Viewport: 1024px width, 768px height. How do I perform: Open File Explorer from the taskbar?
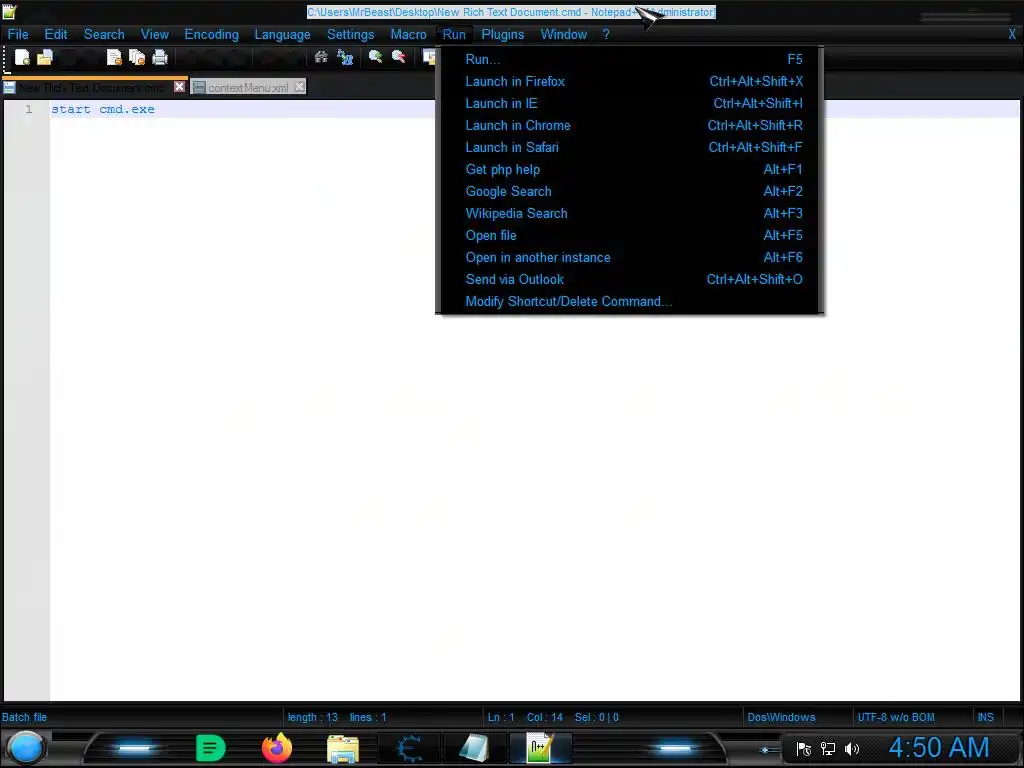tap(343, 749)
